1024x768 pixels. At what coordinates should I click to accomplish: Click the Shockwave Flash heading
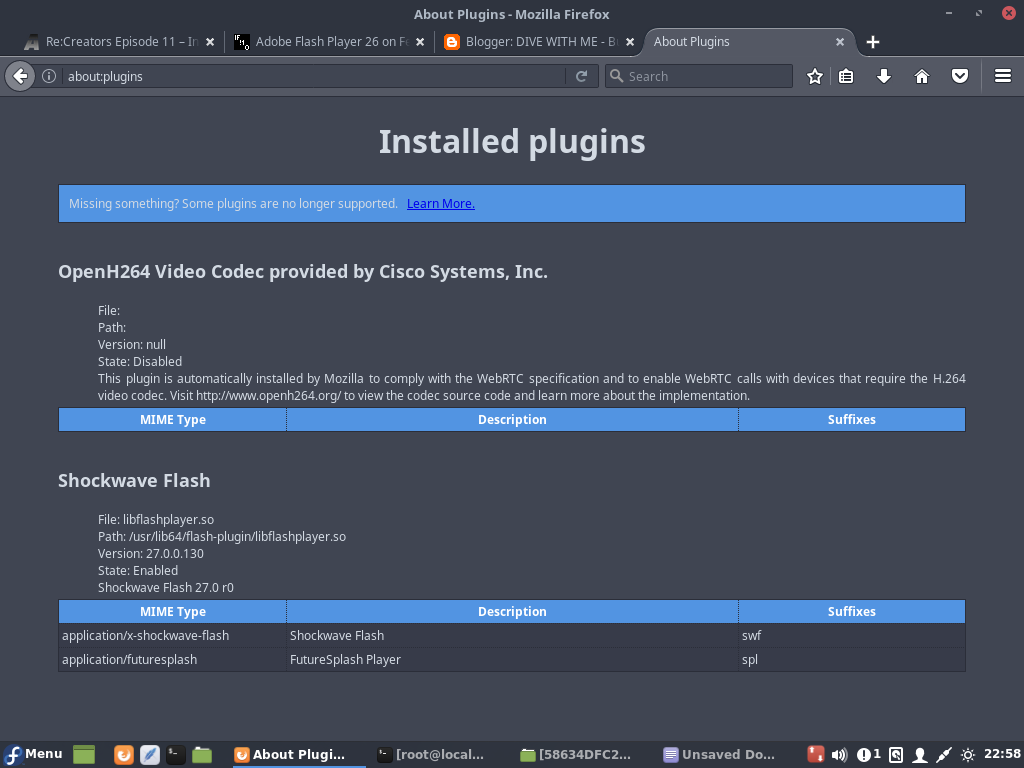pos(134,481)
